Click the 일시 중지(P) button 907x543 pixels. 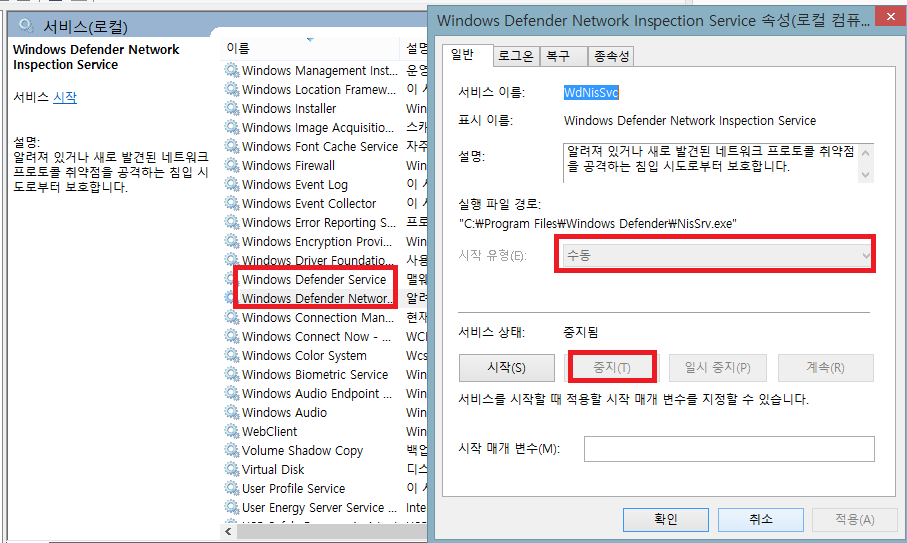[x=718, y=368]
